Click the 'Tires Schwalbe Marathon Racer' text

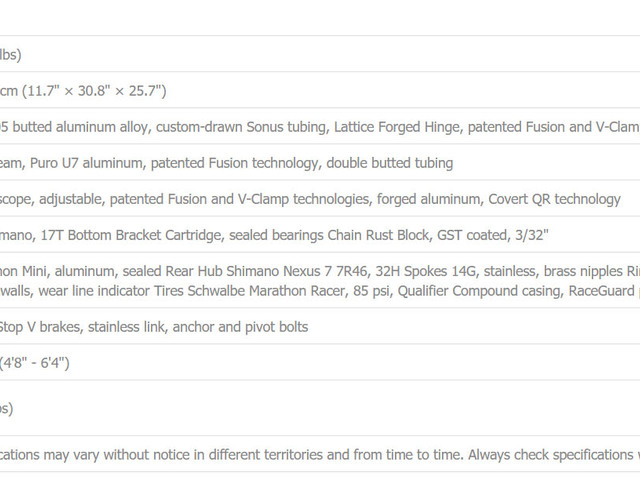pyautogui.click(x=249, y=291)
